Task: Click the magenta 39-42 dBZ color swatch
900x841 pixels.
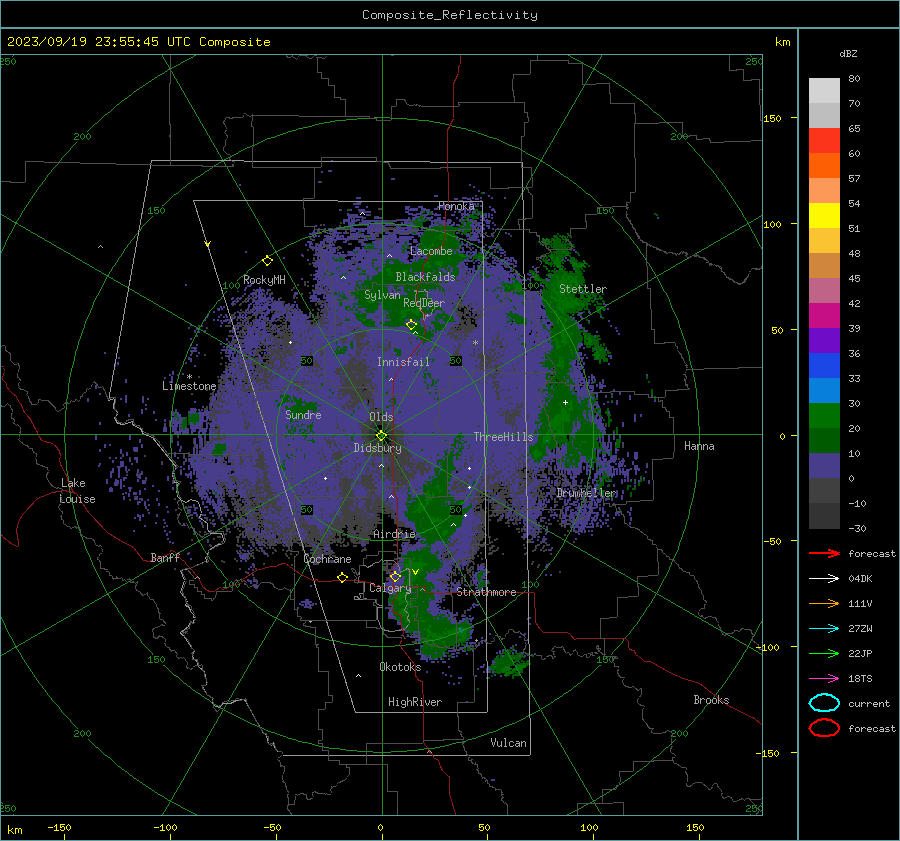Action: (824, 316)
